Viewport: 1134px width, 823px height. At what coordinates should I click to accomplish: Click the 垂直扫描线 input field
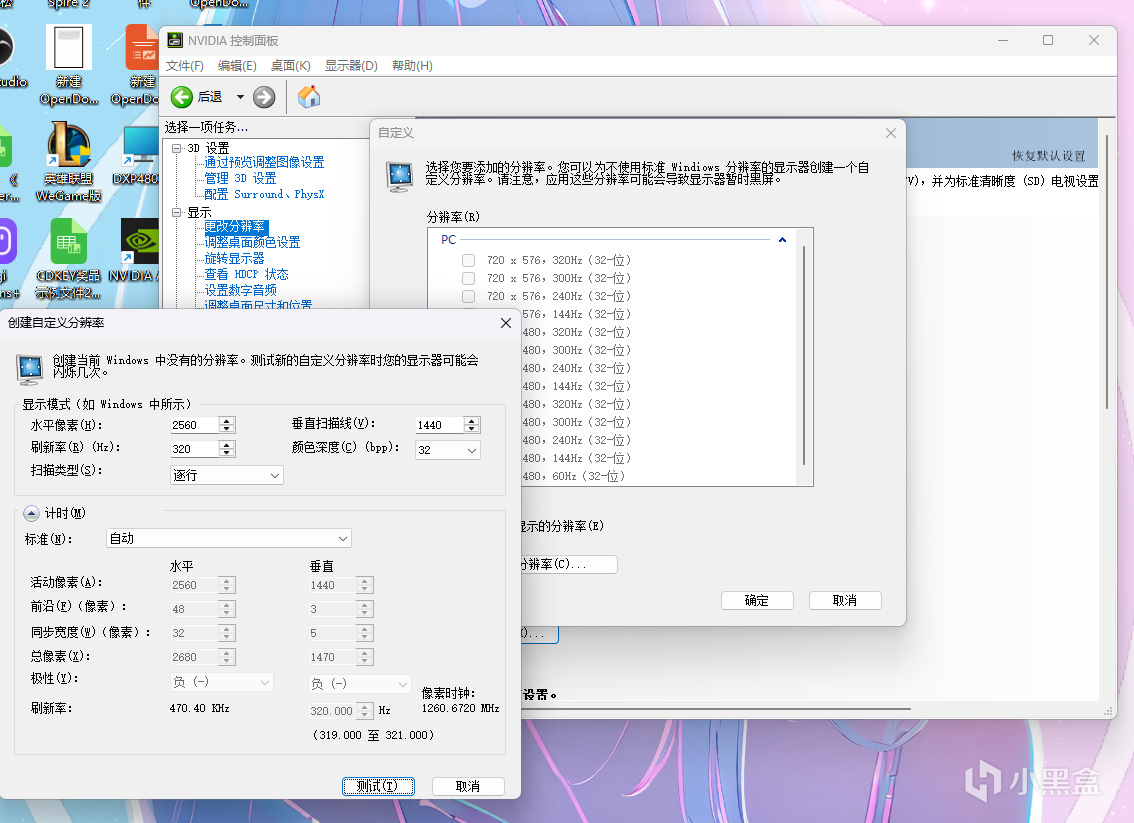pos(439,425)
